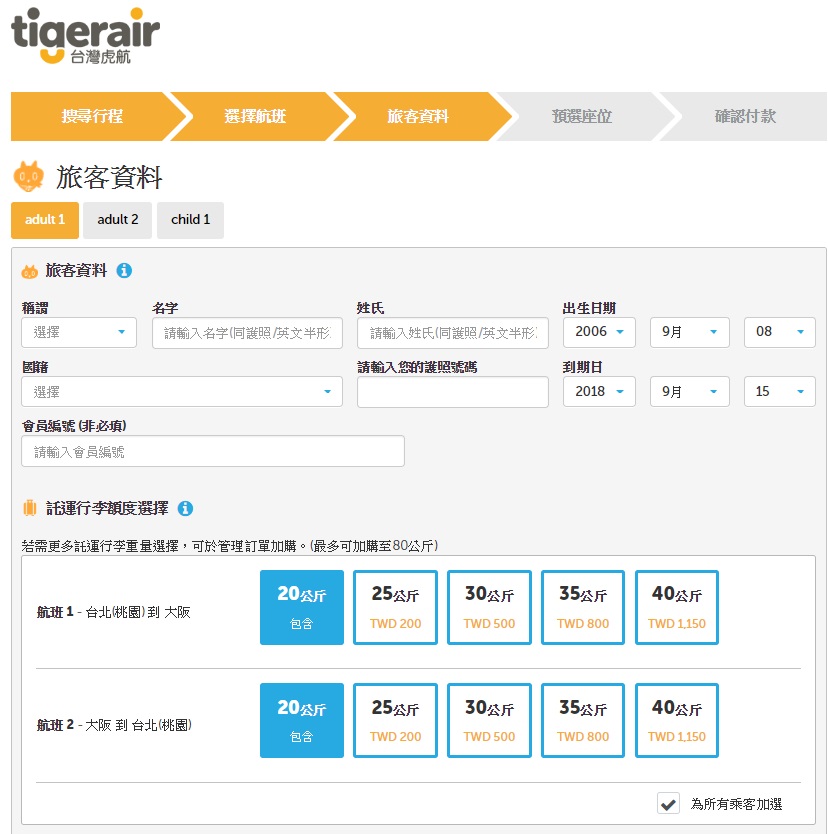The width and height of the screenshot is (828, 834).
Task: Open the 稱謂 title dropdown
Action: [79, 332]
